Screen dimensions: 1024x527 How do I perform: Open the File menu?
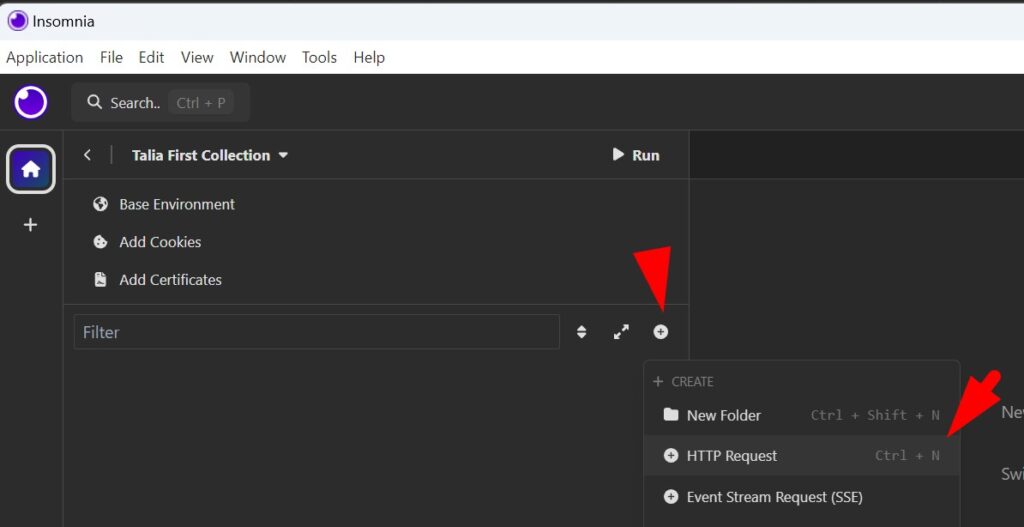[x=111, y=57]
